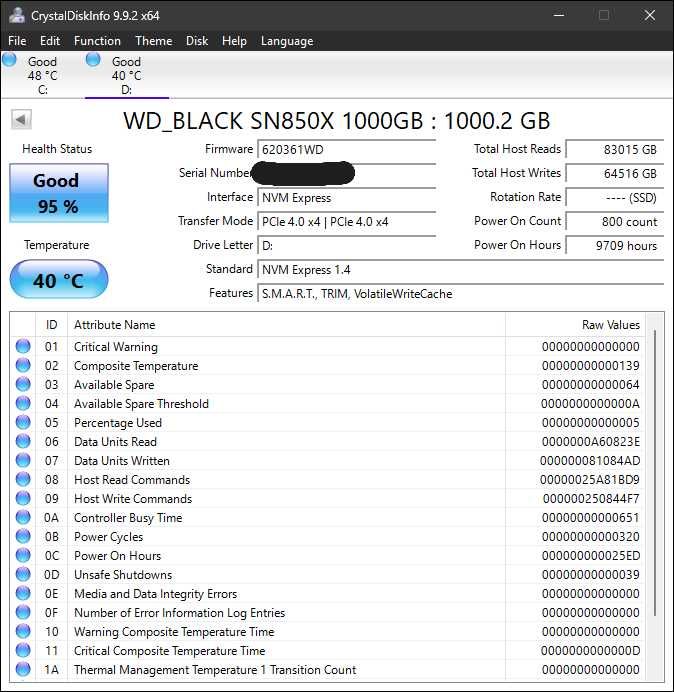This screenshot has width=674, height=692.
Task: Click the attribute list vertical scrollbar
Action: [x=655, y=473]
